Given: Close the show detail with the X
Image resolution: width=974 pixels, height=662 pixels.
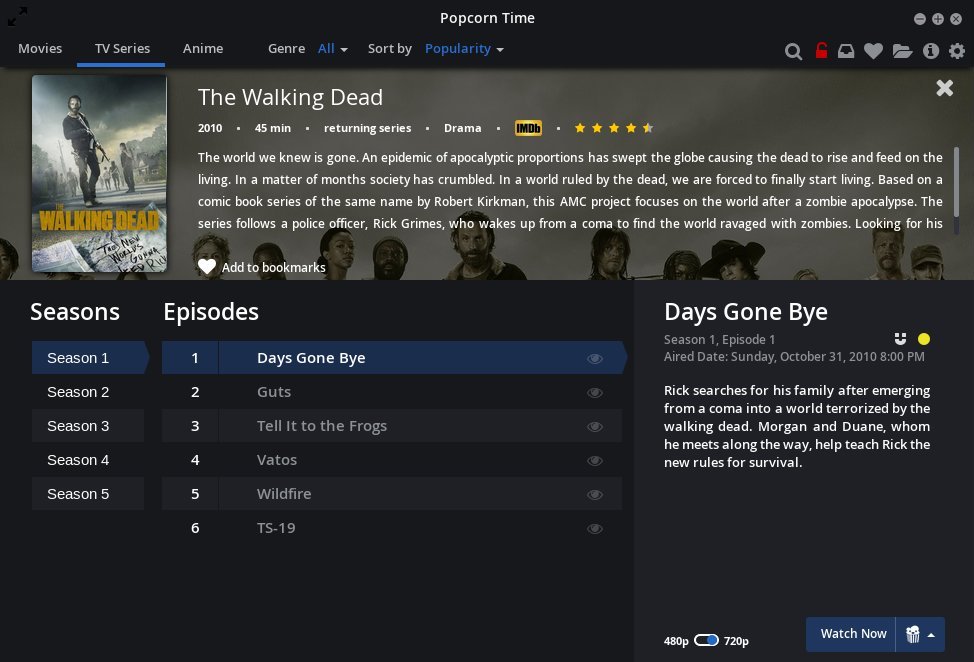Looking at the screenshot, I should point(944,88).
